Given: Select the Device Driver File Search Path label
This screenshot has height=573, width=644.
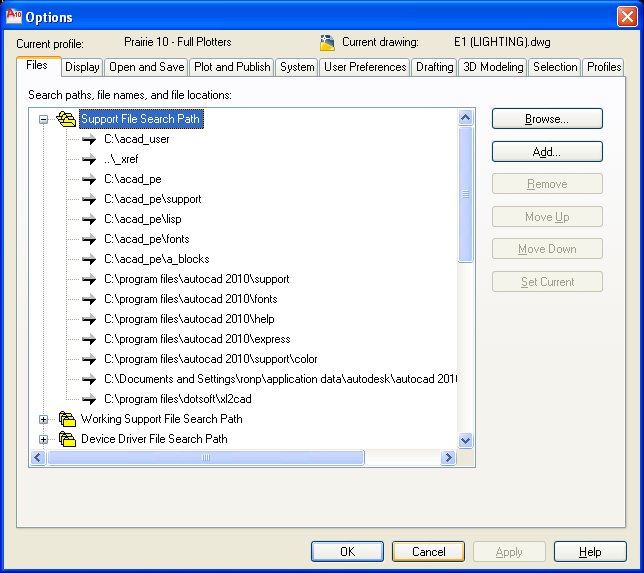Looking at the screenshot, I should pos(154,439).
